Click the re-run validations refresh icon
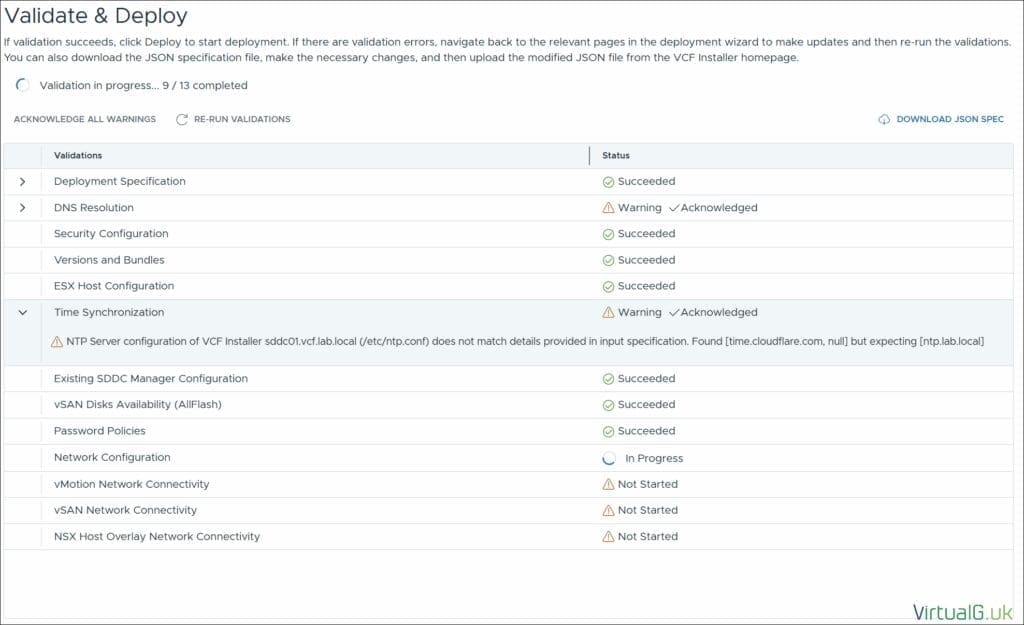This screenshot has width=1024, height=625. (x=182, y=119)
